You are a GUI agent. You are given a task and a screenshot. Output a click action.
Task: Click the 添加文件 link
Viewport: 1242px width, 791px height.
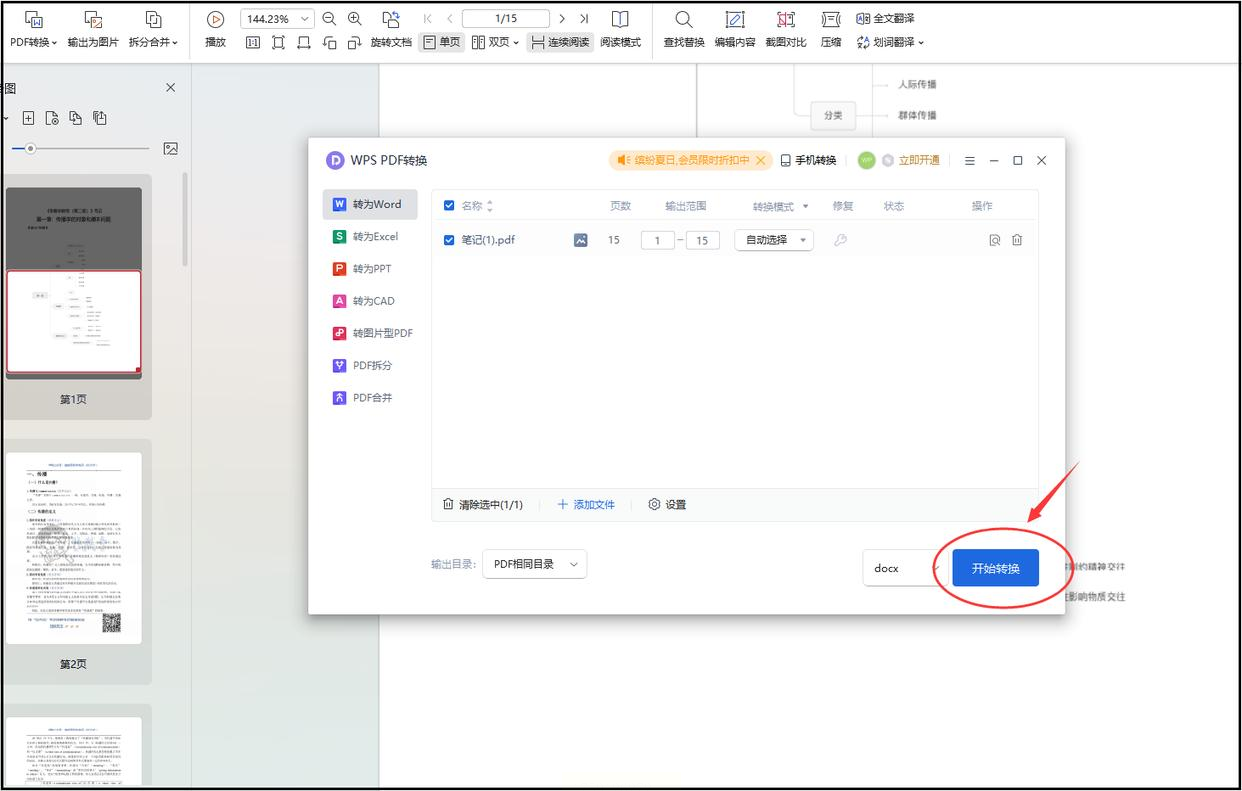[586, 505]
